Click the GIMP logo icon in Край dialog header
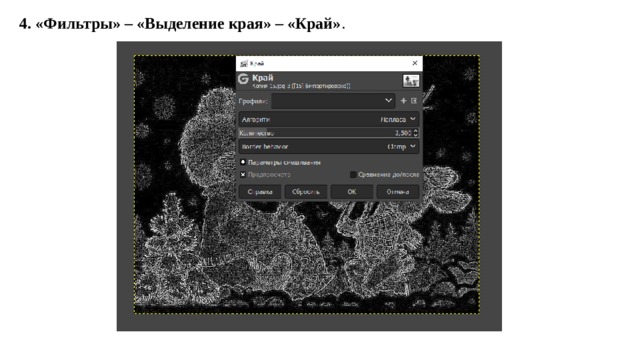The image size is (640, 360). coord(243,79)
